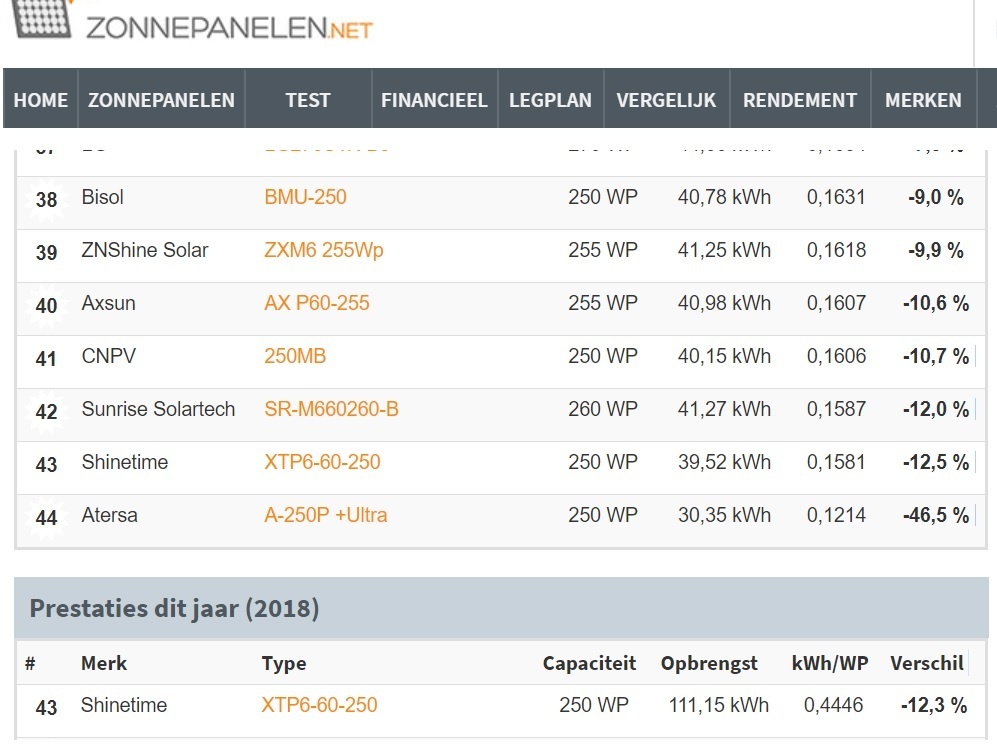Click the -10,7 % difference value

click(936, 356)
